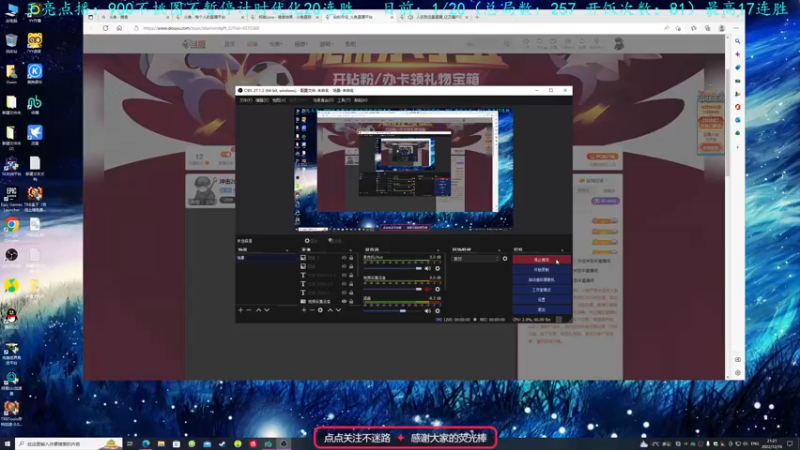Open Google Chrome desktop shortcut
Screen dimensions: 800x450
[12, 225]
